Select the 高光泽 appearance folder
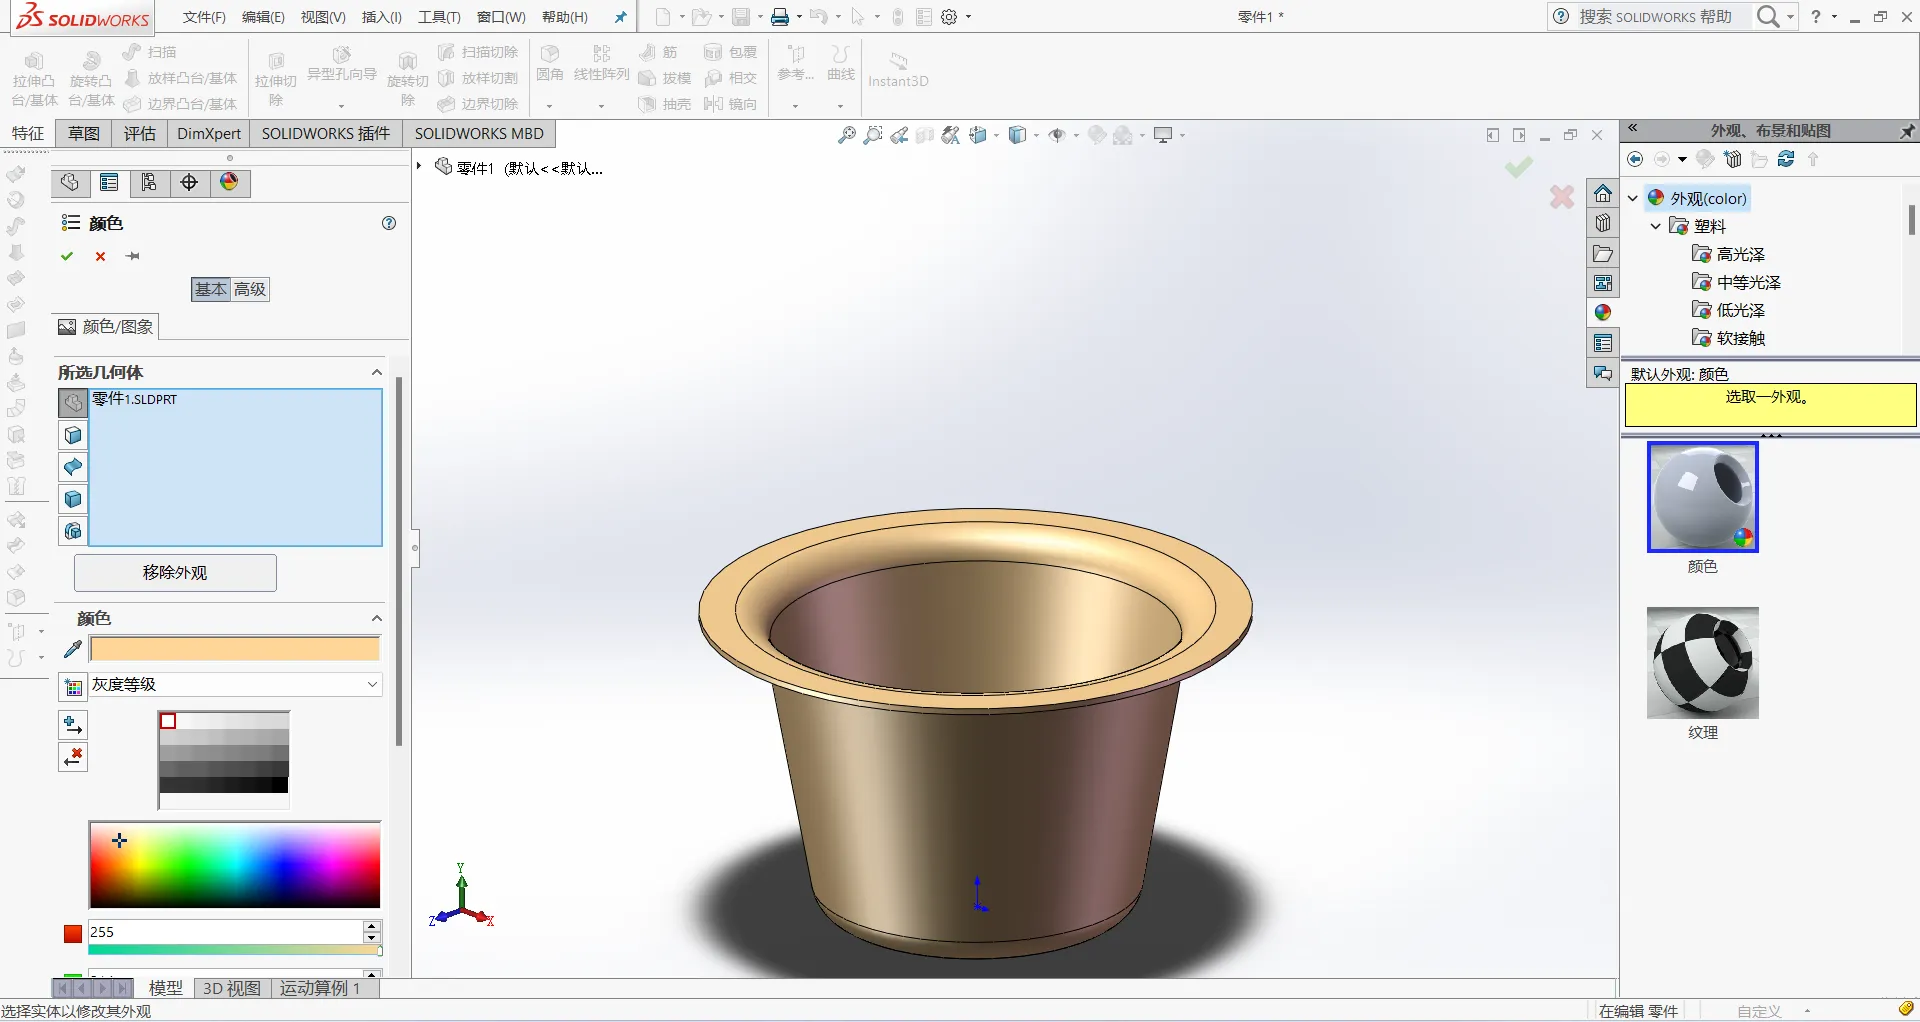1920x1022 pixels. pos(1740,254)
